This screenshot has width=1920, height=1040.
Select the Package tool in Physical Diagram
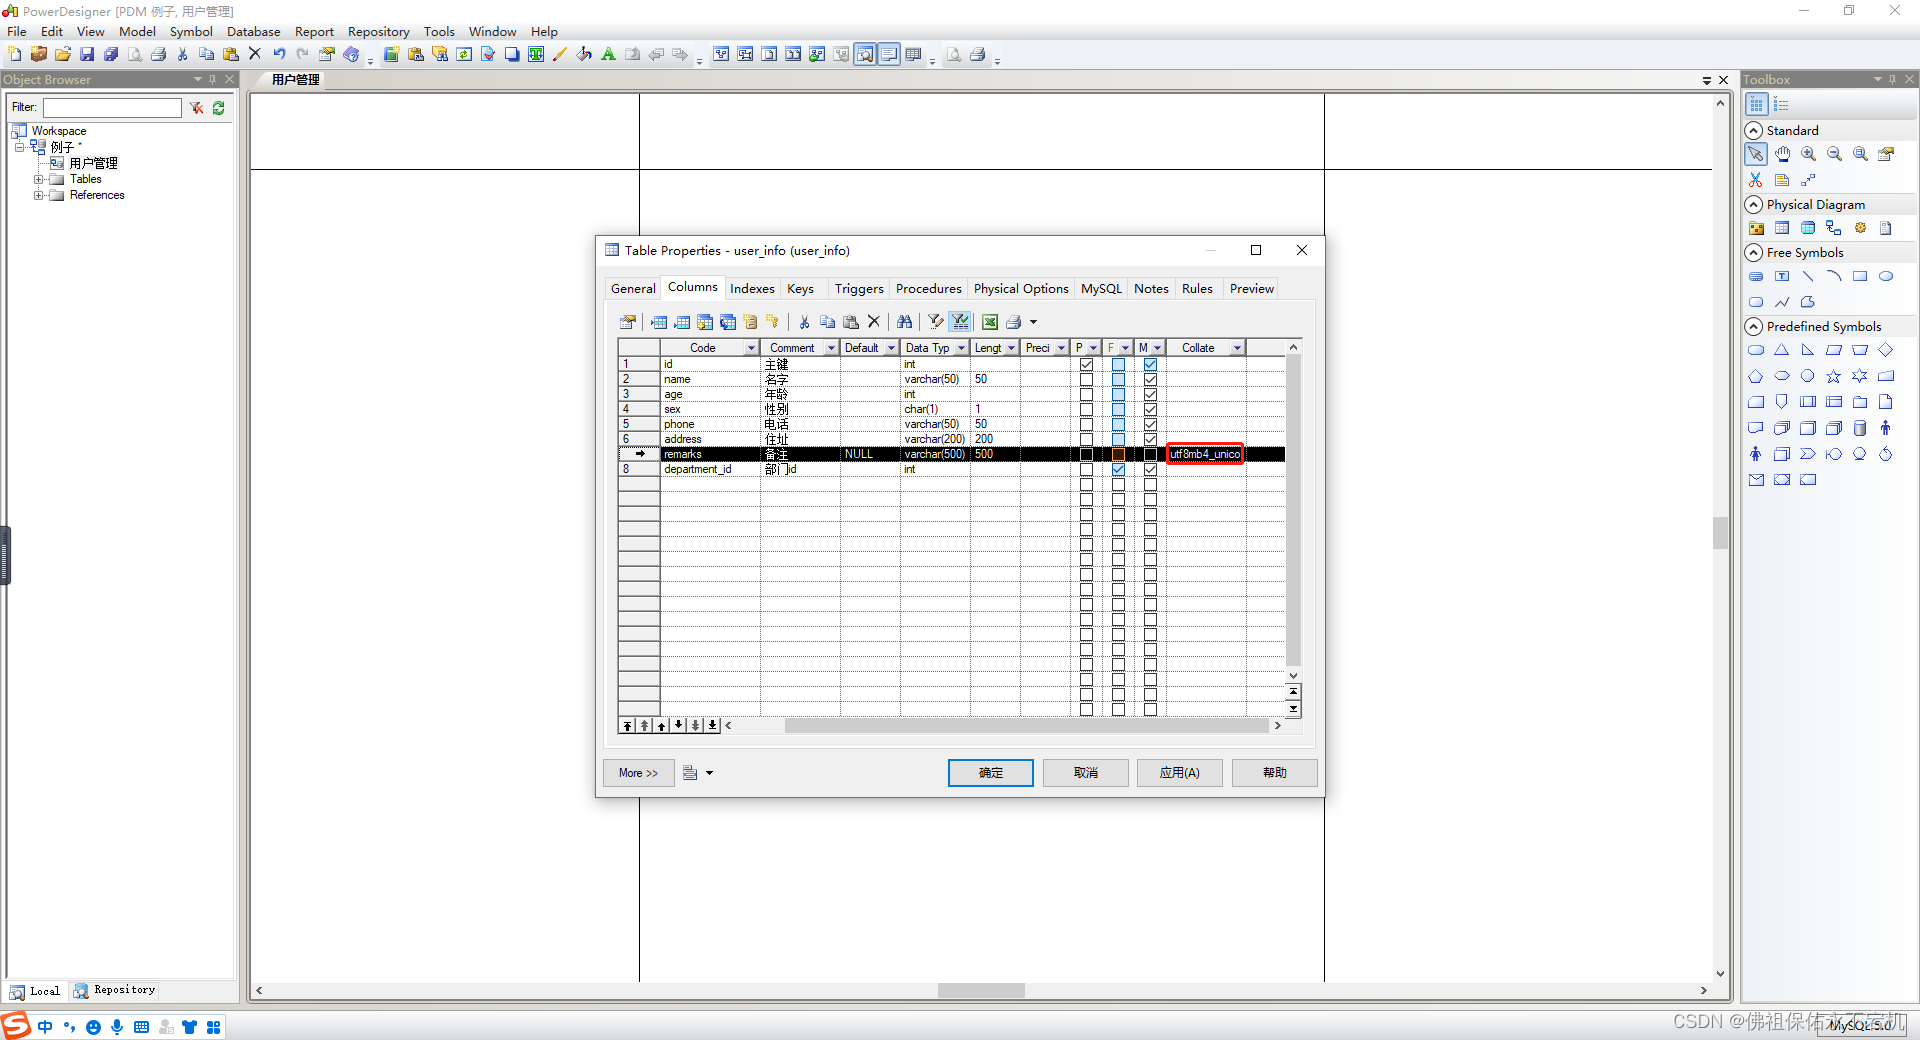coord(1756,228)
